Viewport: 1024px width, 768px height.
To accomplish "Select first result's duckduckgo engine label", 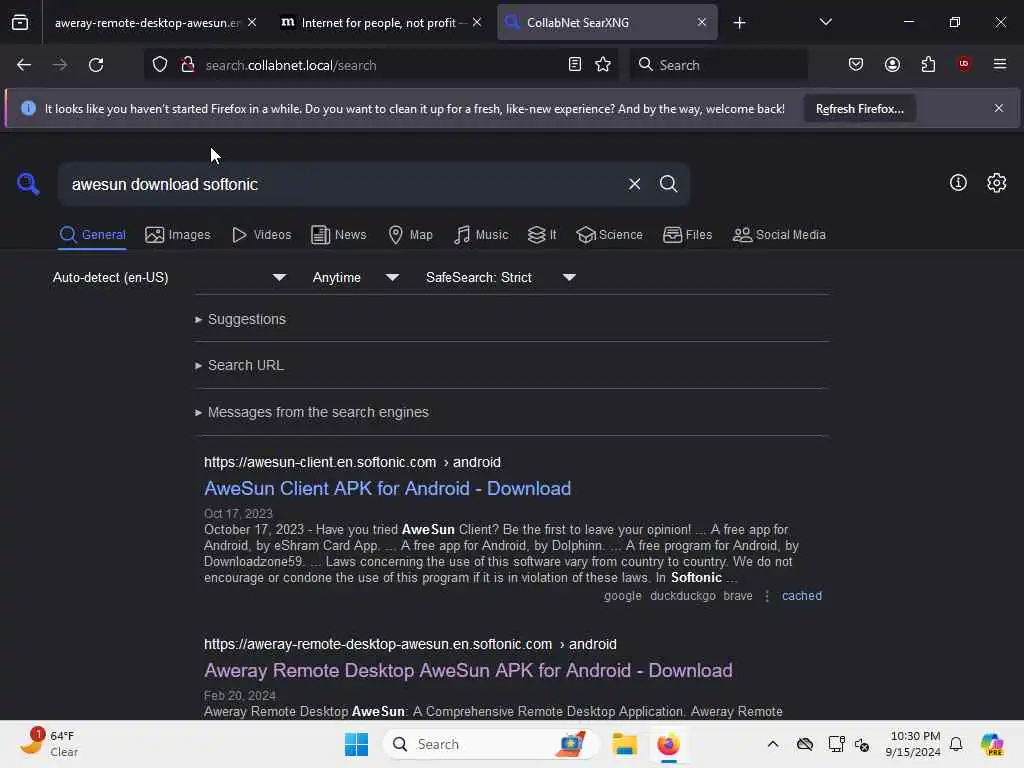I will point(682,596).
